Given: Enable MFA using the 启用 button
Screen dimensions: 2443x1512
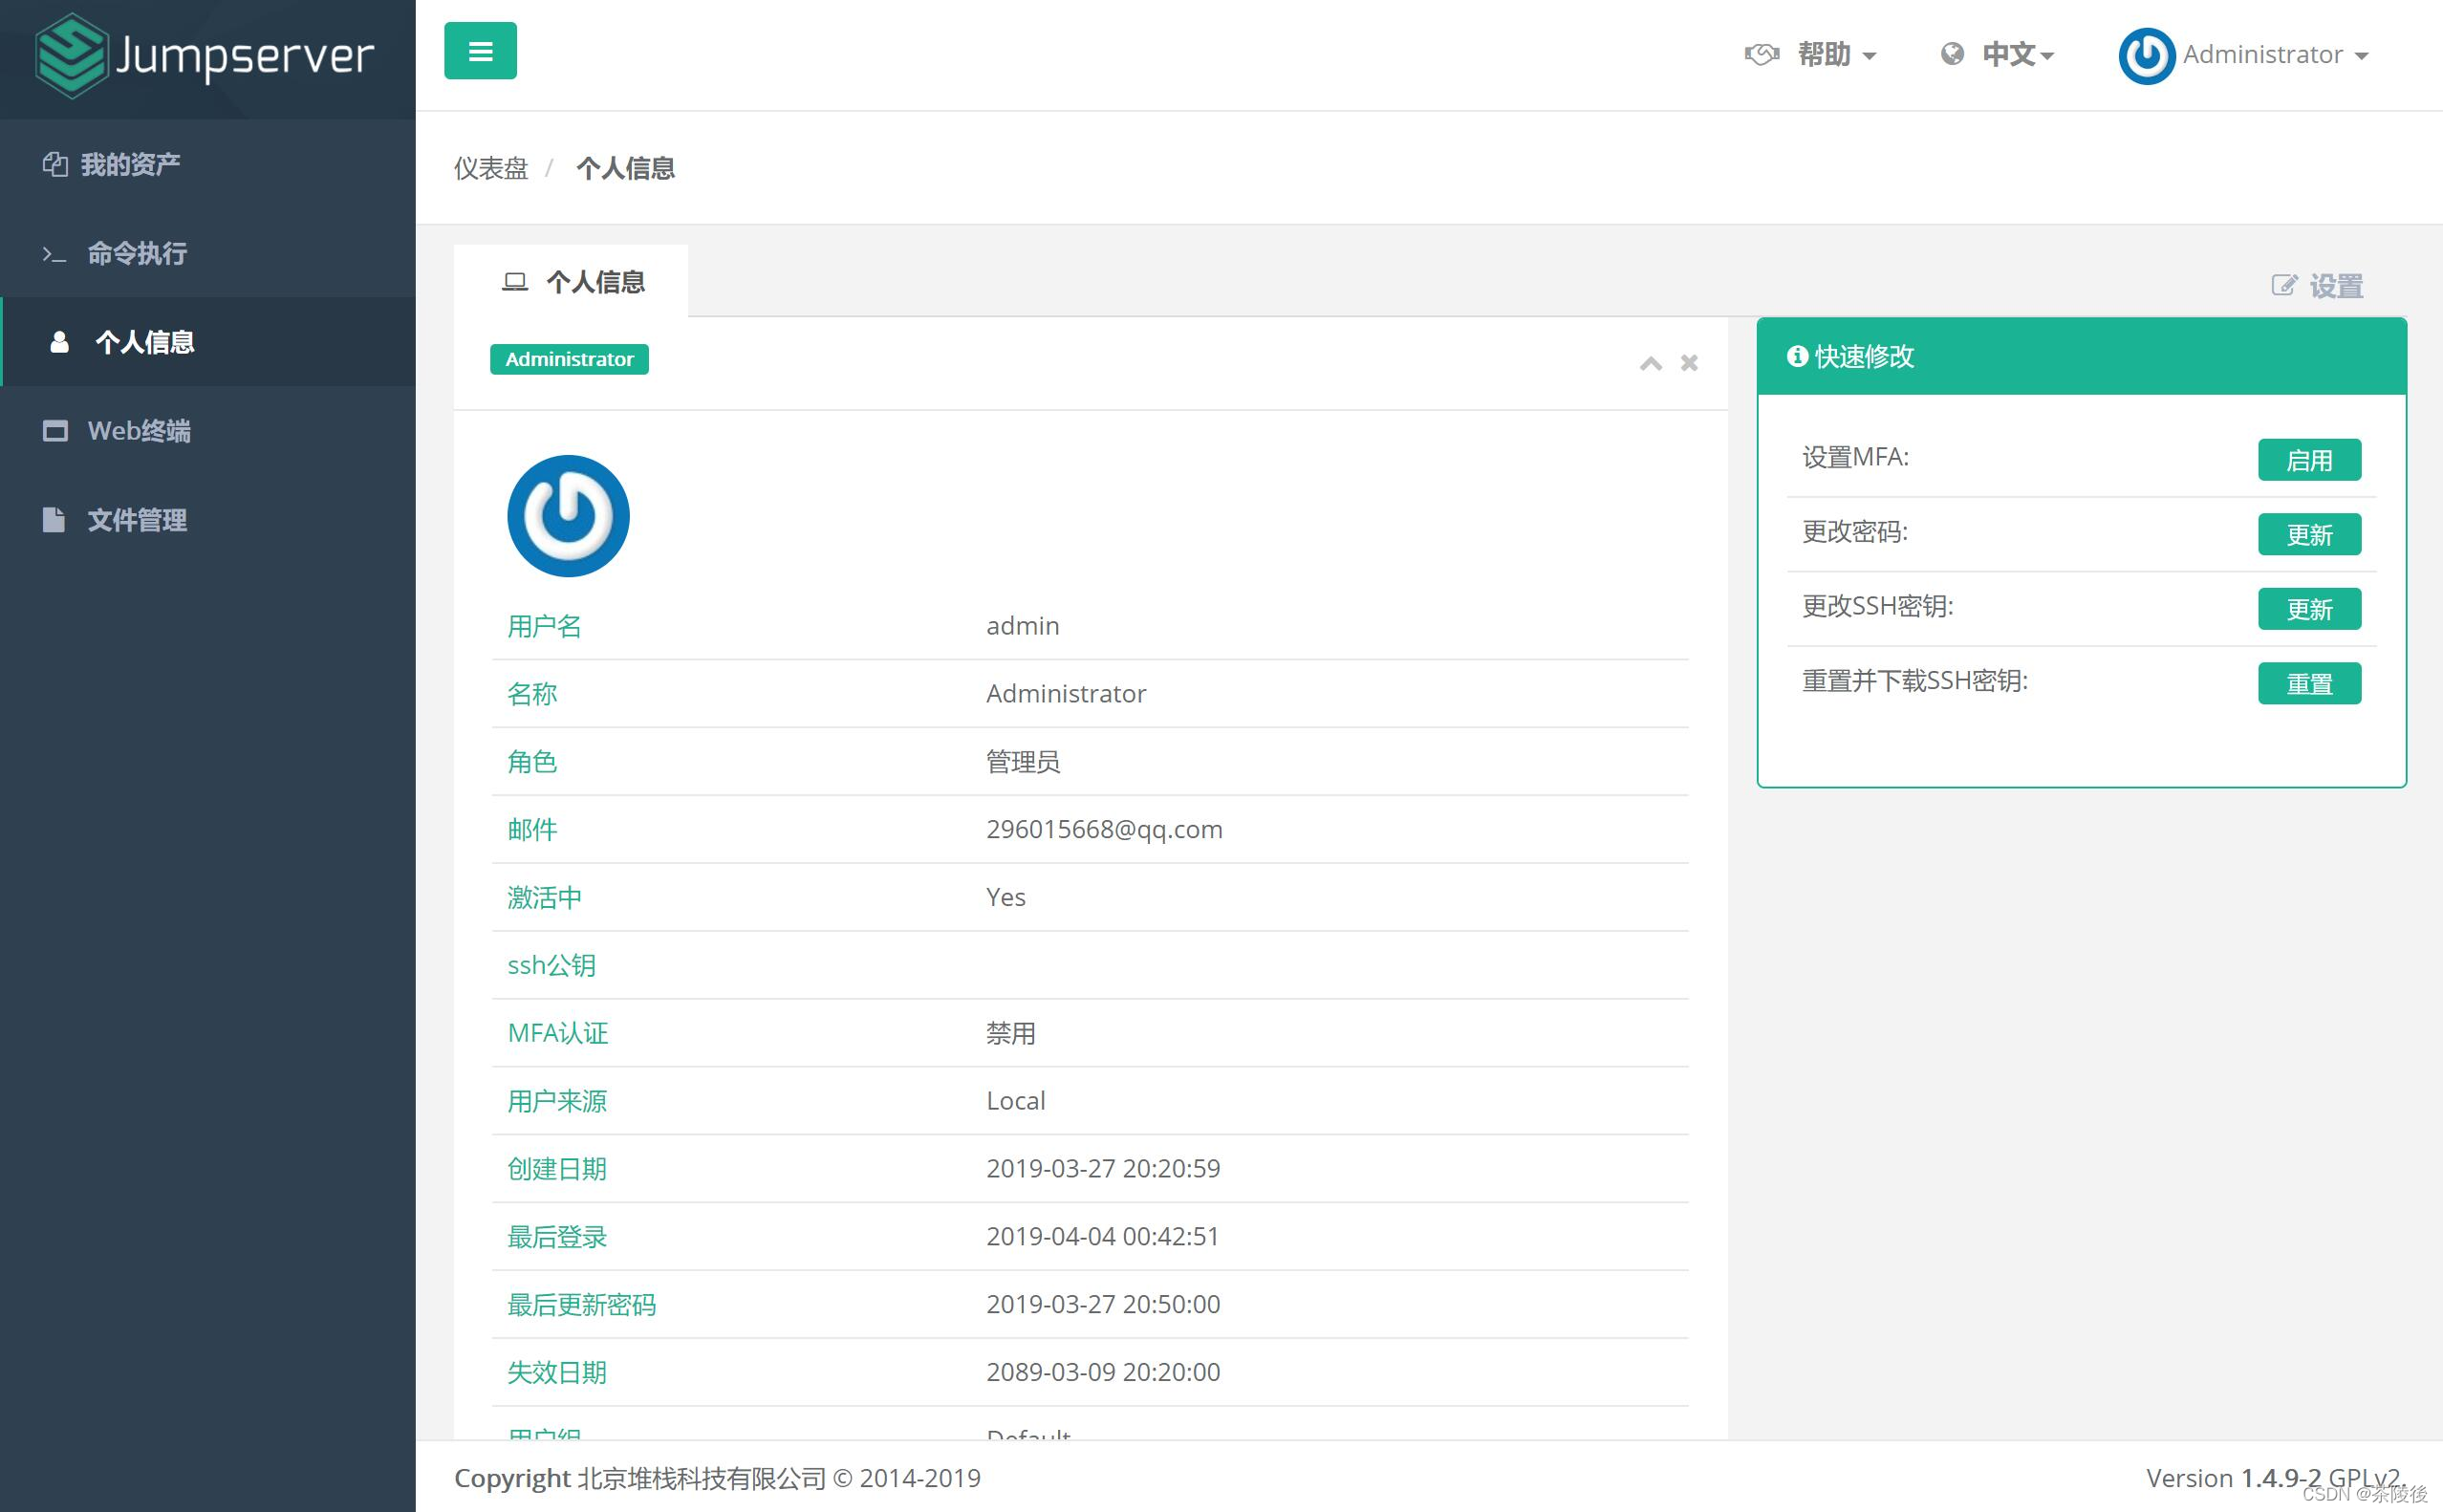Looking at the screenshot, I should pyautogui.click(x=2309, y=460).
